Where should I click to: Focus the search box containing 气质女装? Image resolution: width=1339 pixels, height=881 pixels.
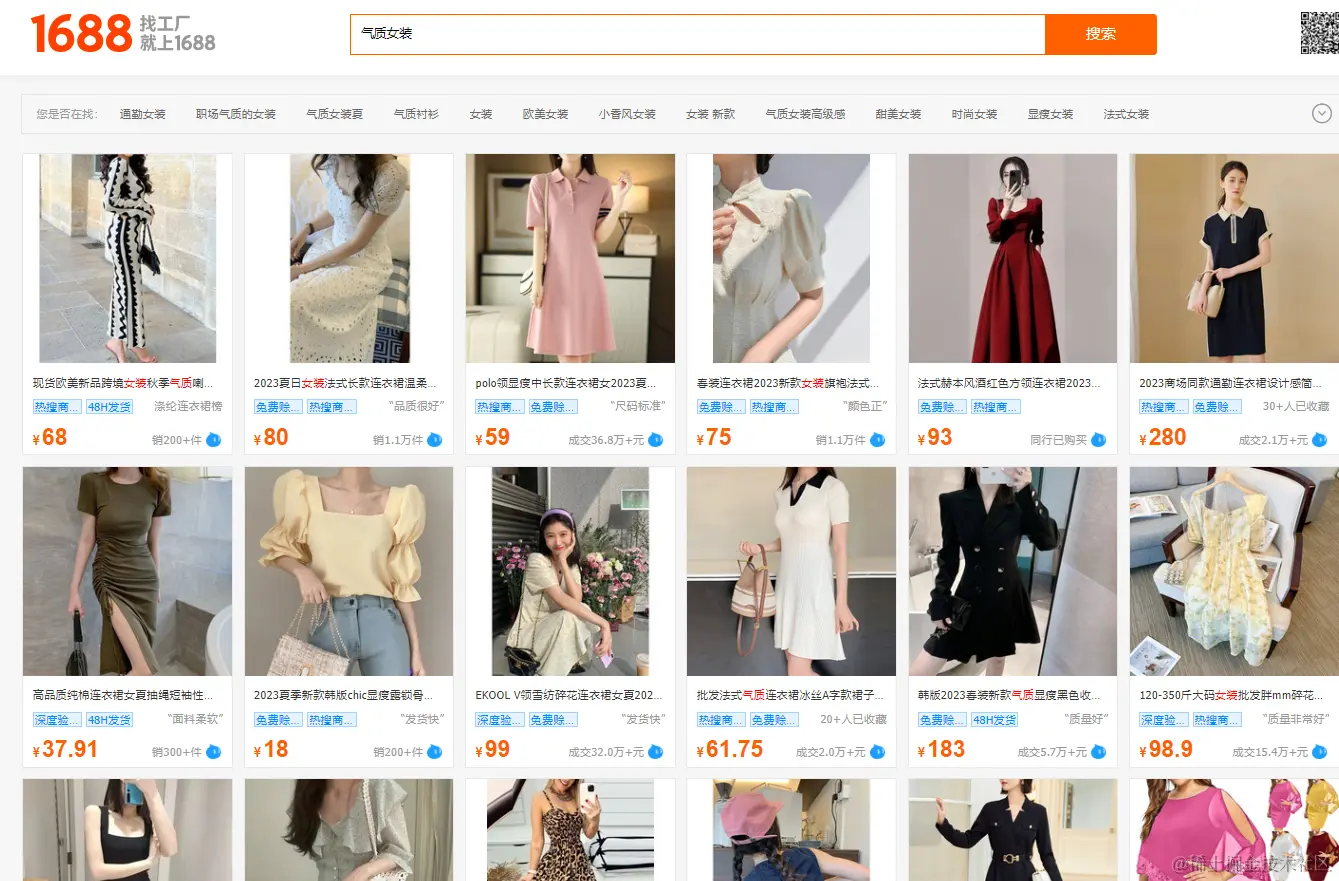(x=697, y=34)
